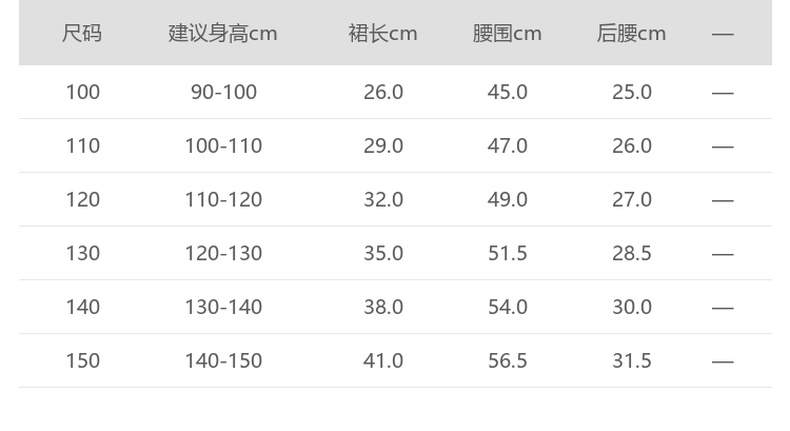This screenshot has width=790, height=431.
Task: Click the 28.5 back waist value
Action: (x=632, y=253)
